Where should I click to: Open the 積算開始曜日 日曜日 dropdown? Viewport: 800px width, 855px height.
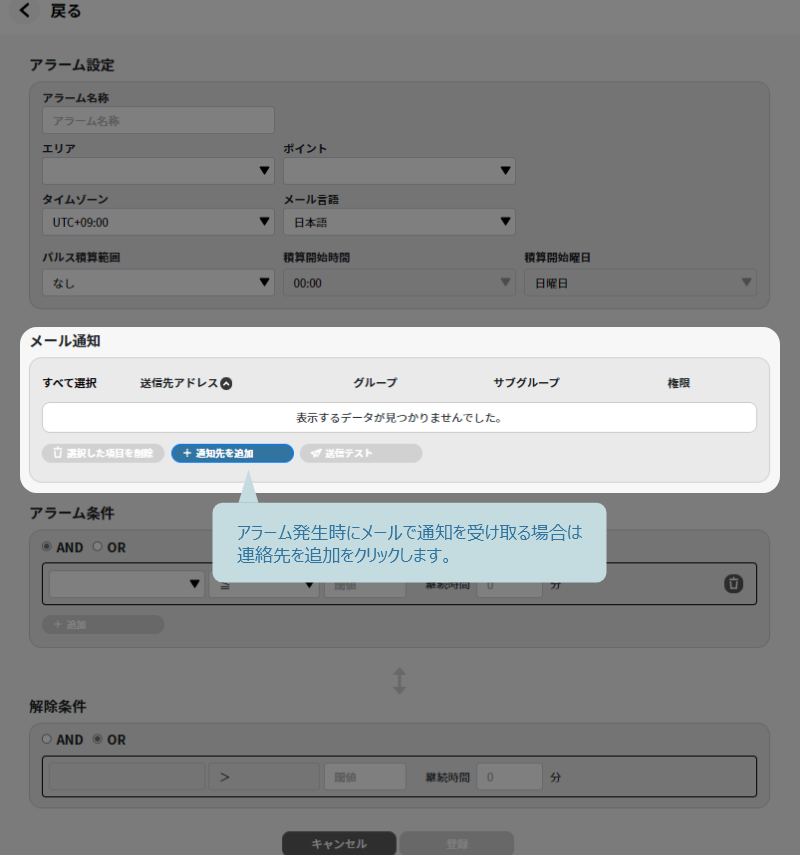640,283
